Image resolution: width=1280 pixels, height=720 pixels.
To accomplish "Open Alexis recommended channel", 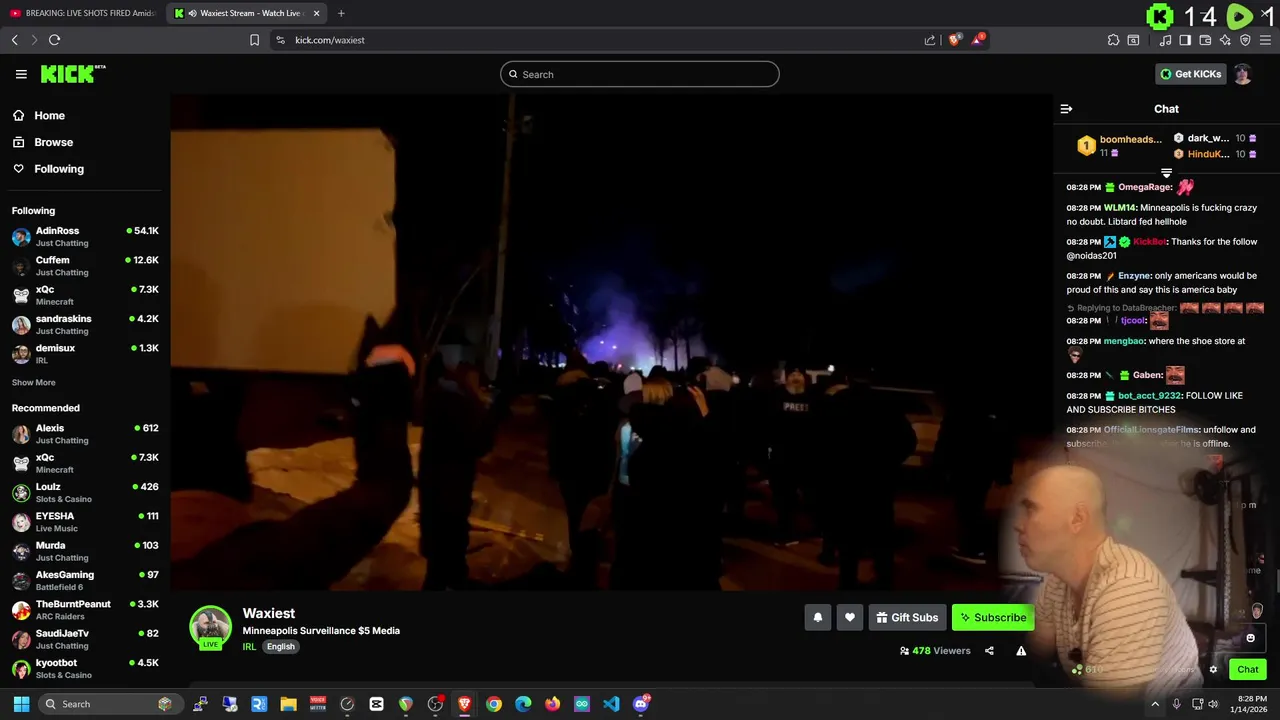I will click(x=85, y=434).
